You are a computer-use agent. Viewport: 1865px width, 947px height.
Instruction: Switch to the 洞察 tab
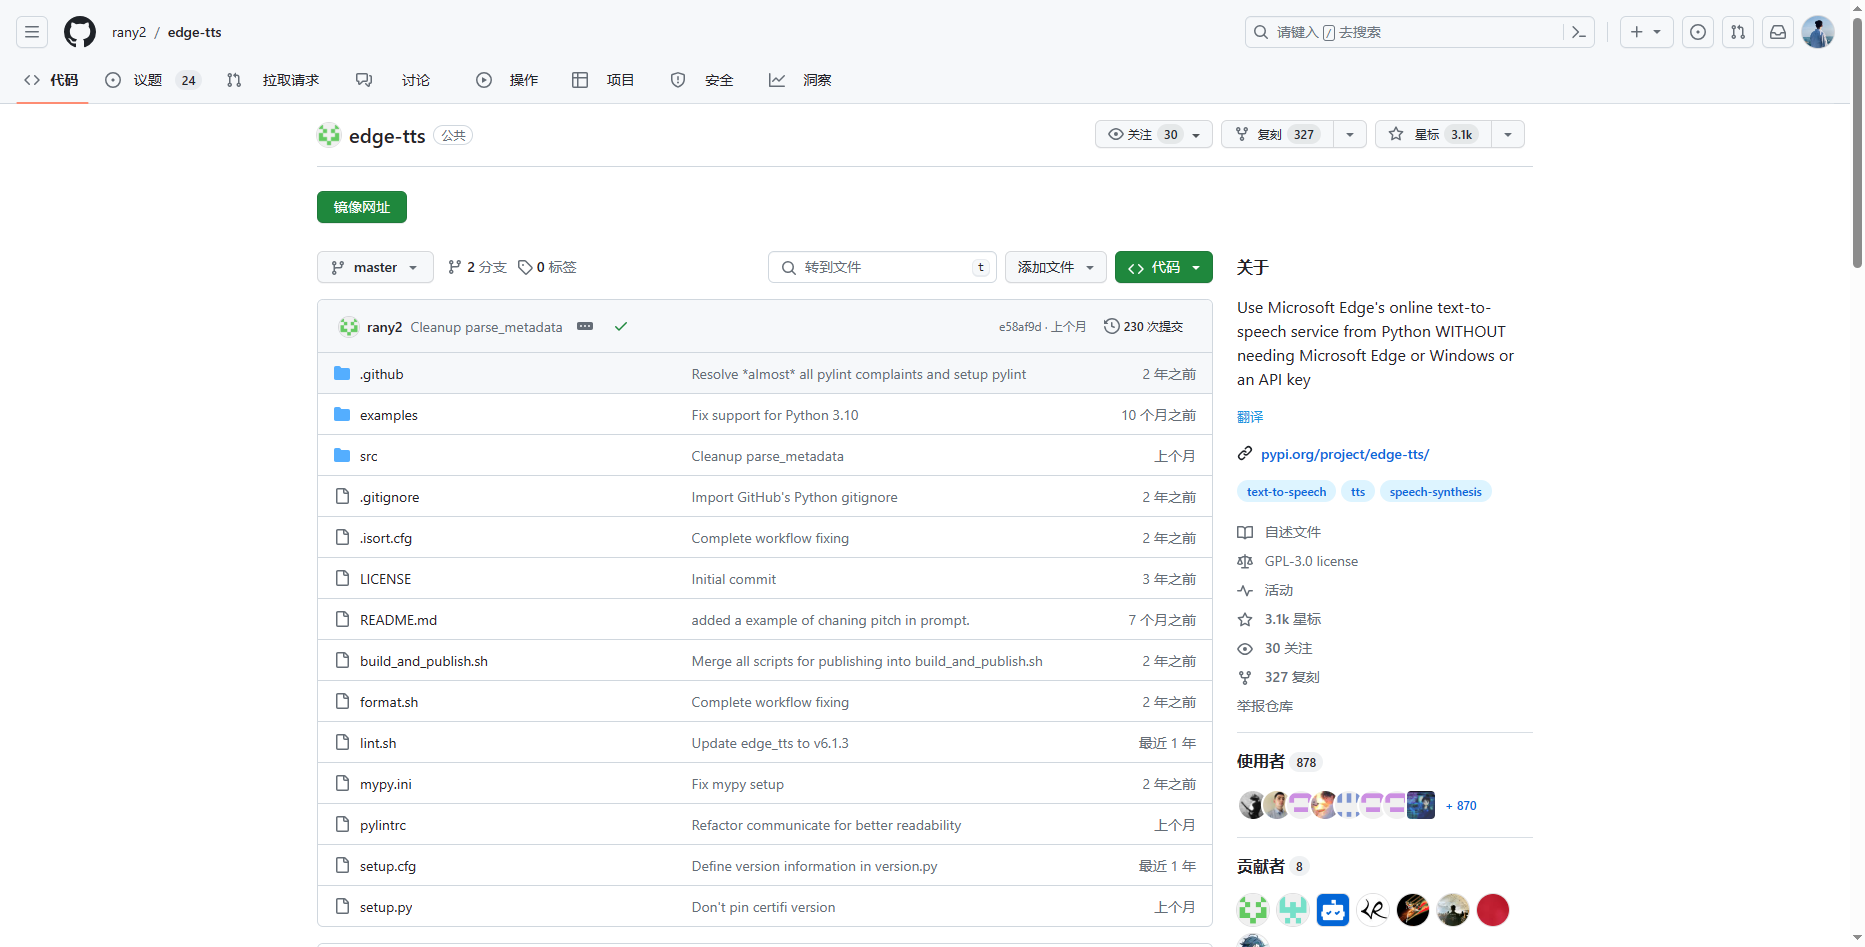tap(800, 80)
